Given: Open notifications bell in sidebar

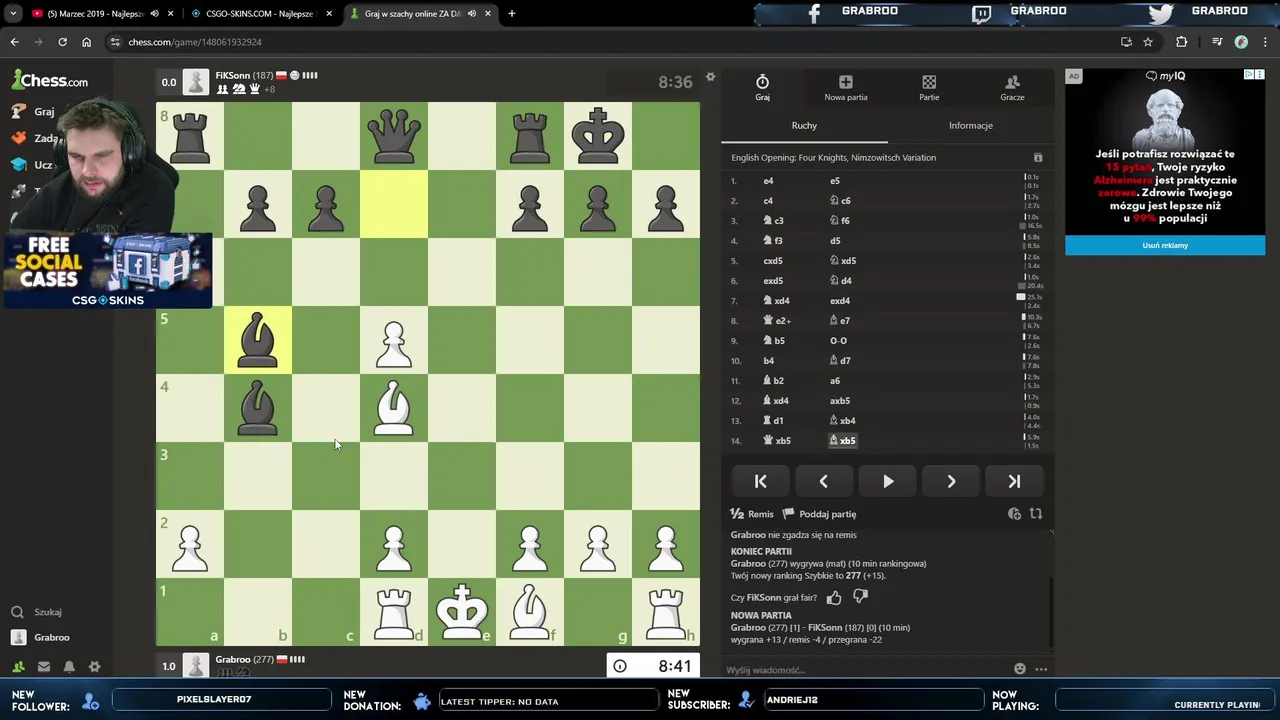Looking at the screenshot, I should click(x=69, y=666).
